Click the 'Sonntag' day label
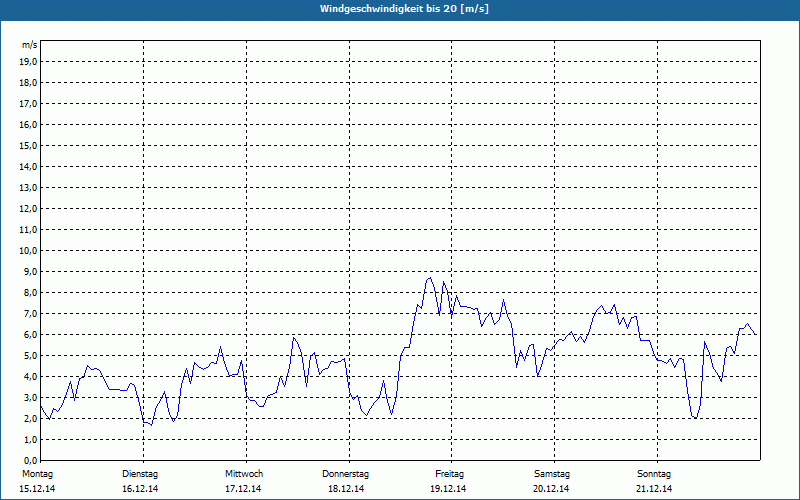This screenshot has width=800, height=500. coord(654,474)
